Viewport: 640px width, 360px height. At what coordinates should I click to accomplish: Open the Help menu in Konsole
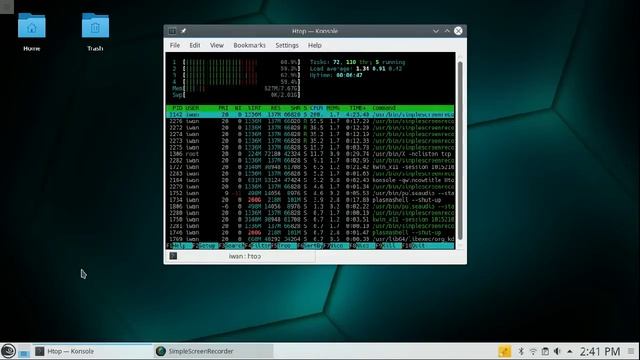315,45
